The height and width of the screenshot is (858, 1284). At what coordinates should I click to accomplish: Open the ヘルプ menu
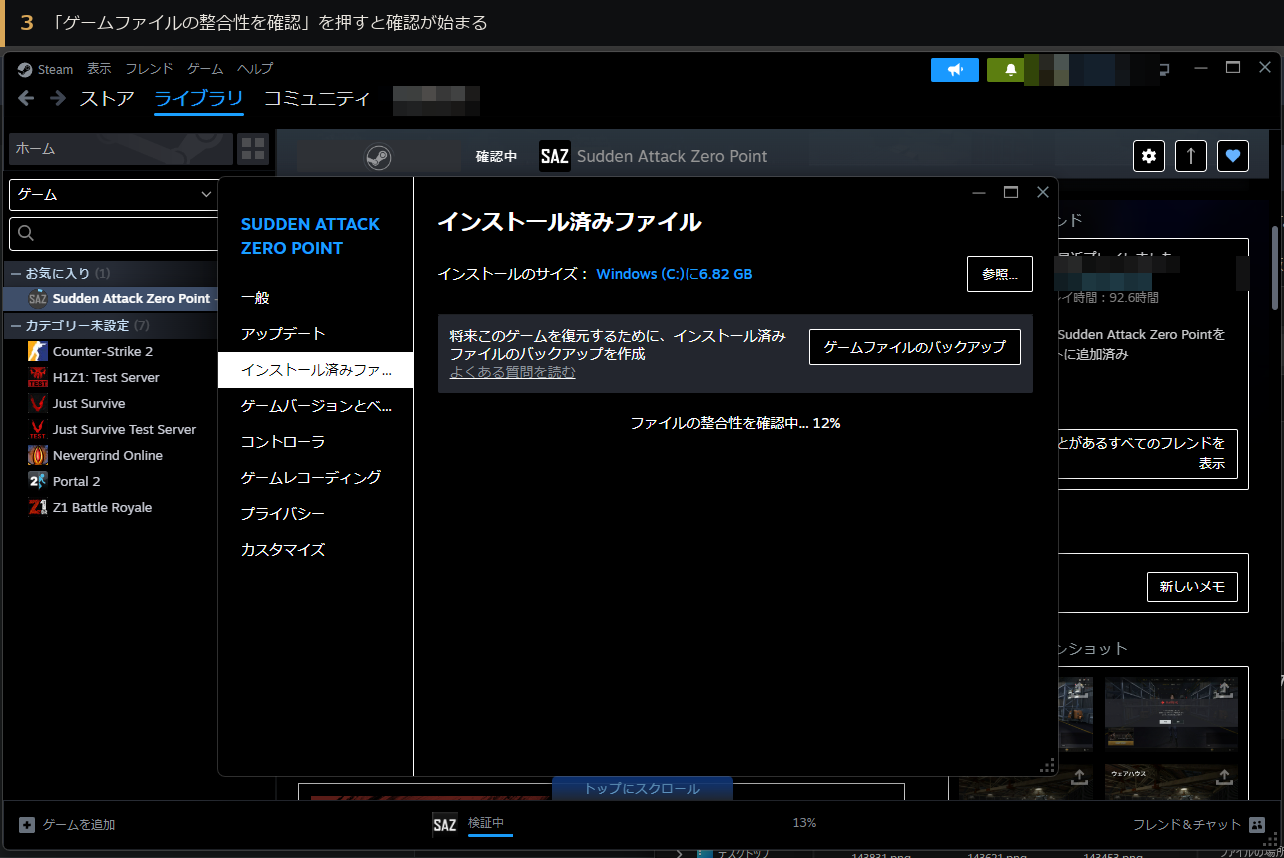255,69
